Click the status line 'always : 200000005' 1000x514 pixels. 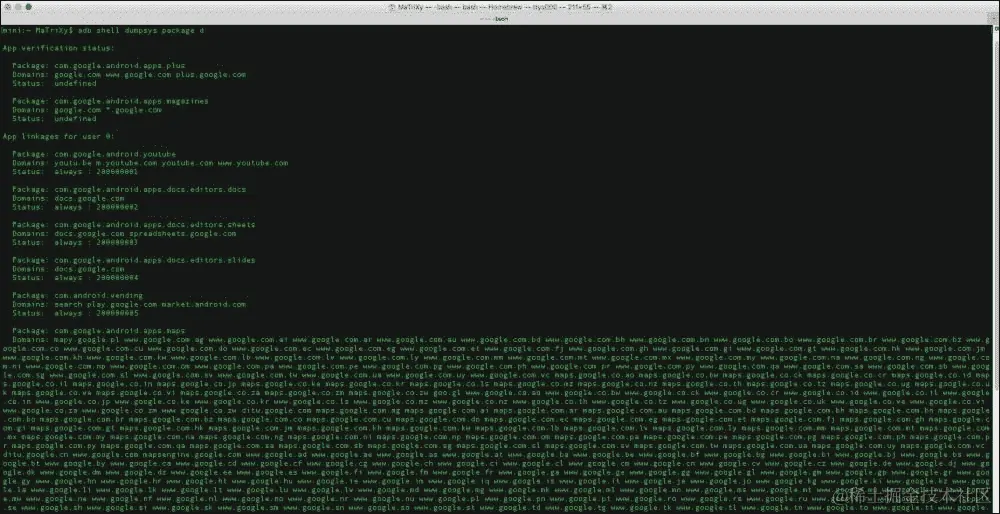(75, 313)
